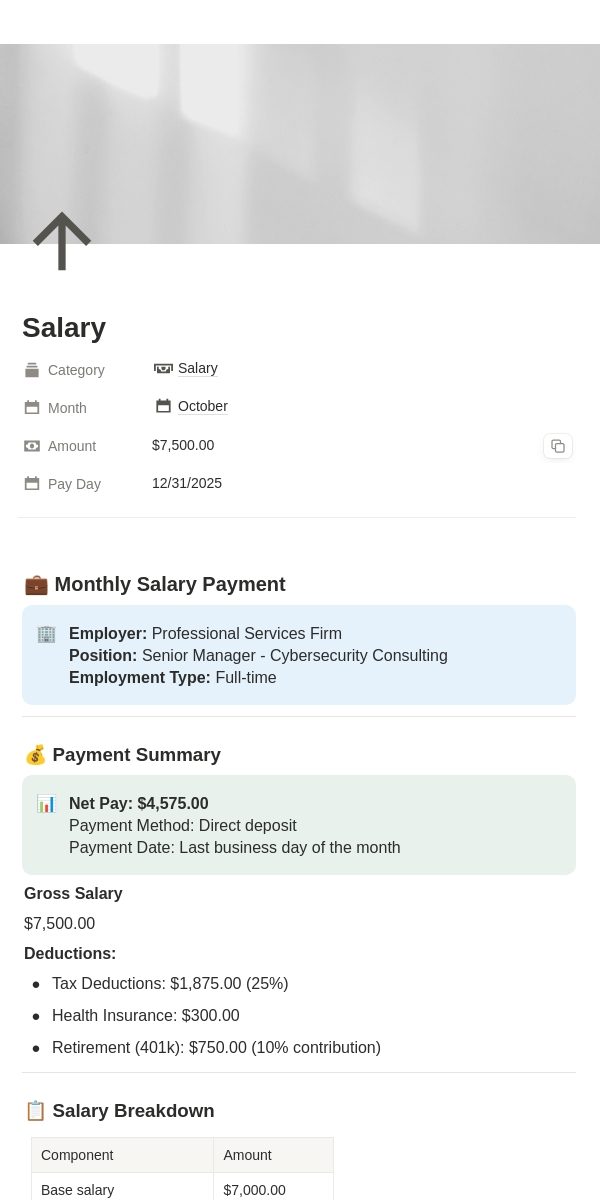Click the Salary relation banknote icon
This screenshot has width=600, height=1200.
[163, 368]
